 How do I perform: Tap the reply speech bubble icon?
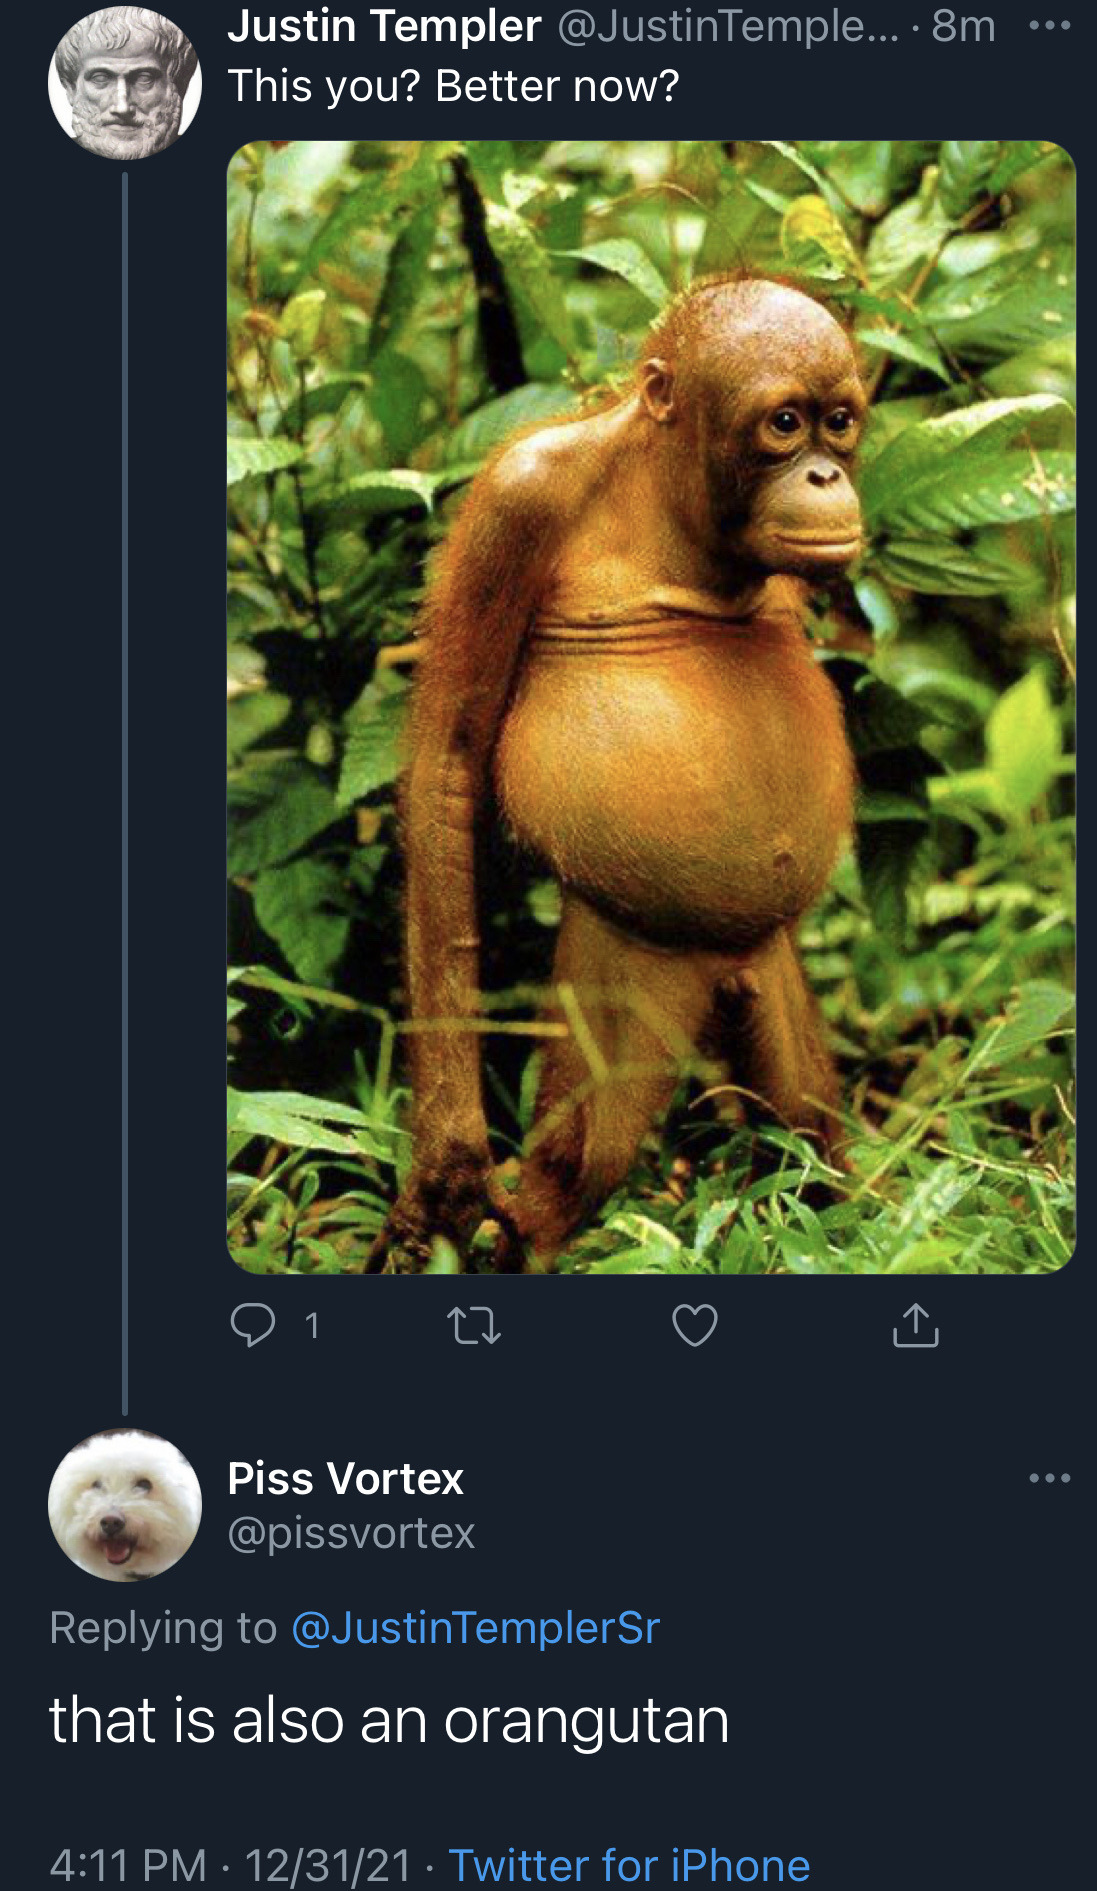[x=252, y=1325]
